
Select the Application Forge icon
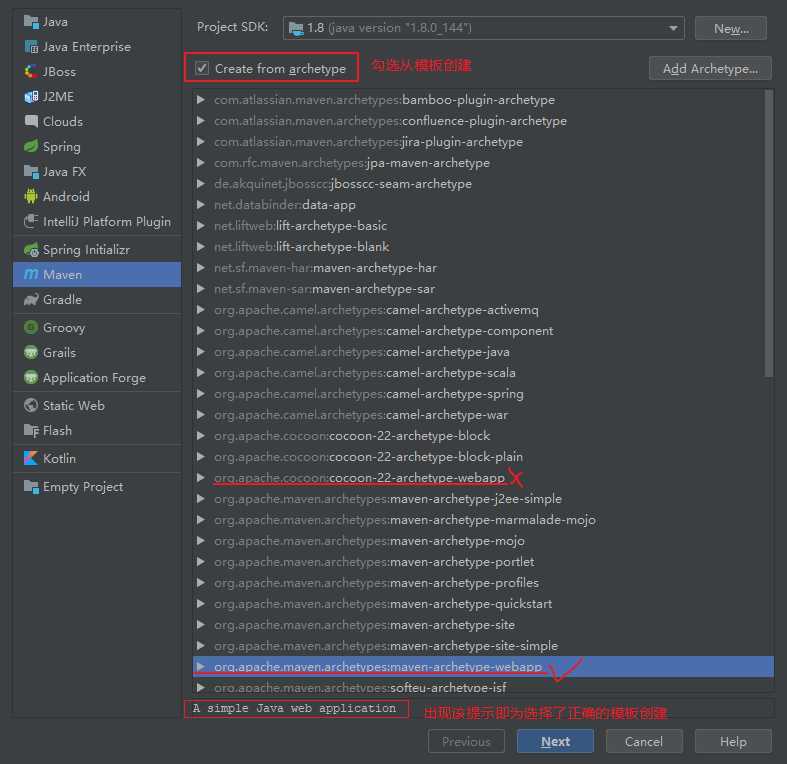[31, 377]
